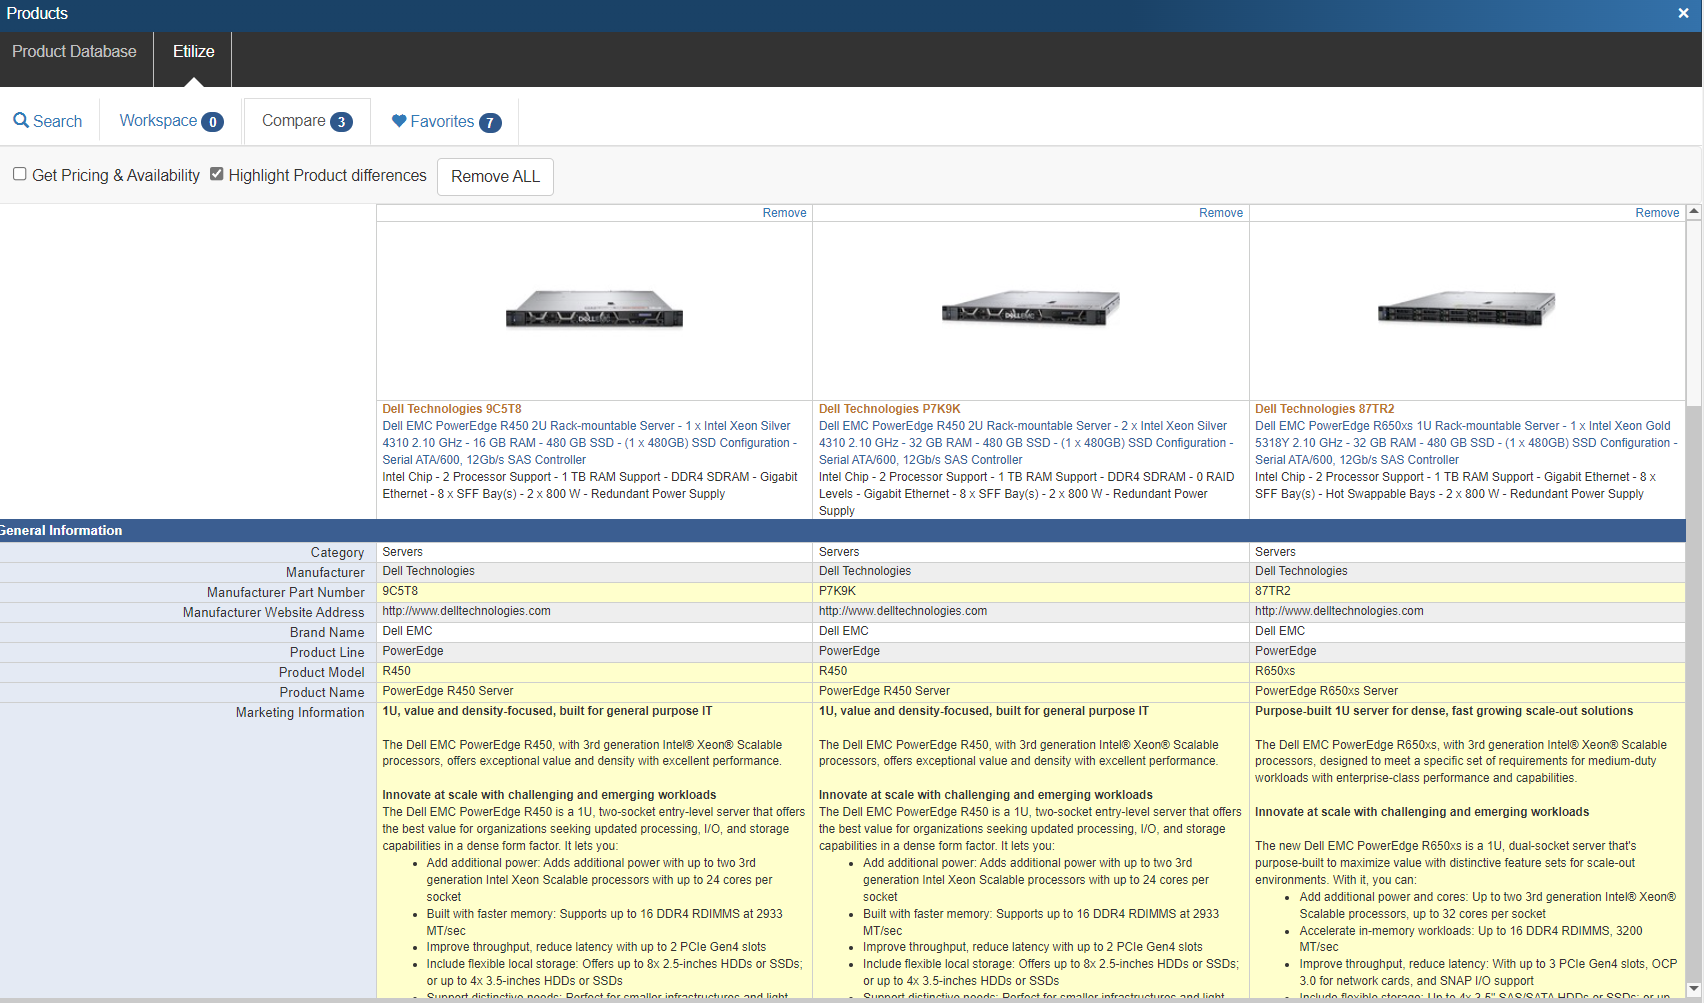The width and height of the screenshot is (1704, 1003).
Task: Click the first PowerEdge R450 server image
Action: [x=594, y=309]
